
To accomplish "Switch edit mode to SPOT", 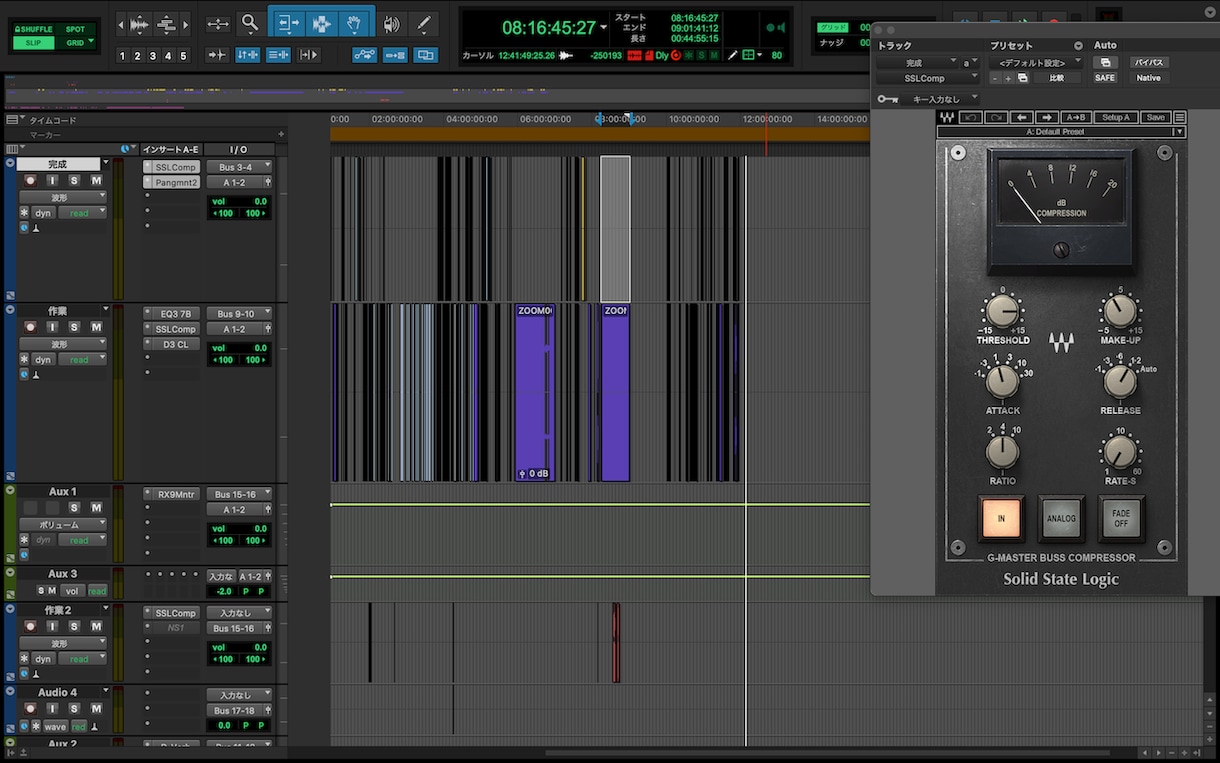I will 75,29.
